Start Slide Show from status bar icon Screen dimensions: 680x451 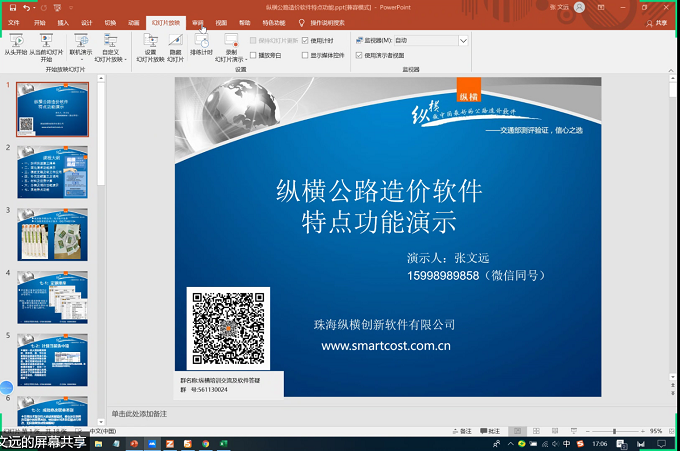[574, 431]
